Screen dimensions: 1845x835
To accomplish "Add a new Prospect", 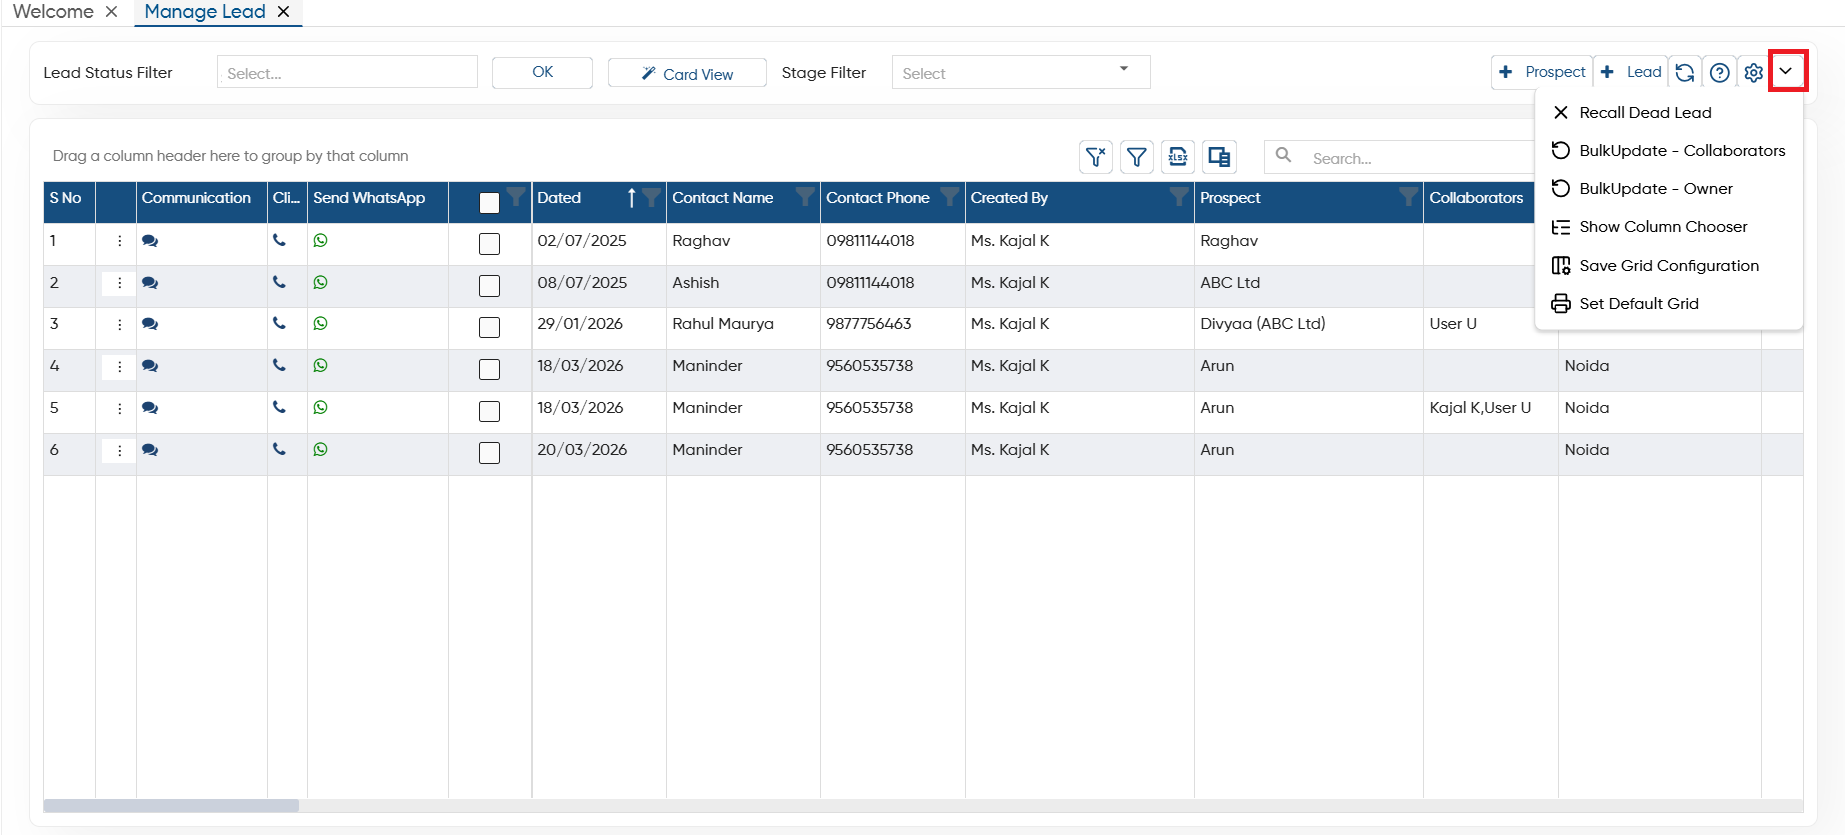I will point(1541,72).
